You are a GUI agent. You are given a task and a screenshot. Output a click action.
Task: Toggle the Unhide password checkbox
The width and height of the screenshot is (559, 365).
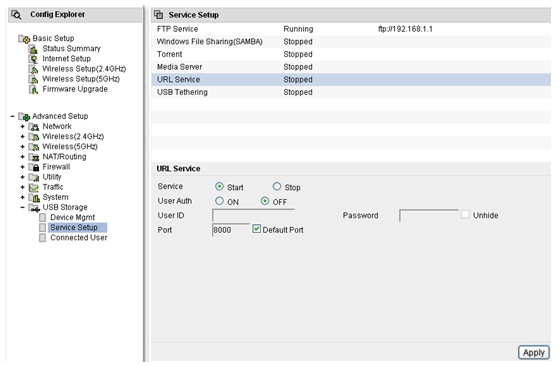pyautogui.click(x=465, y=214)
